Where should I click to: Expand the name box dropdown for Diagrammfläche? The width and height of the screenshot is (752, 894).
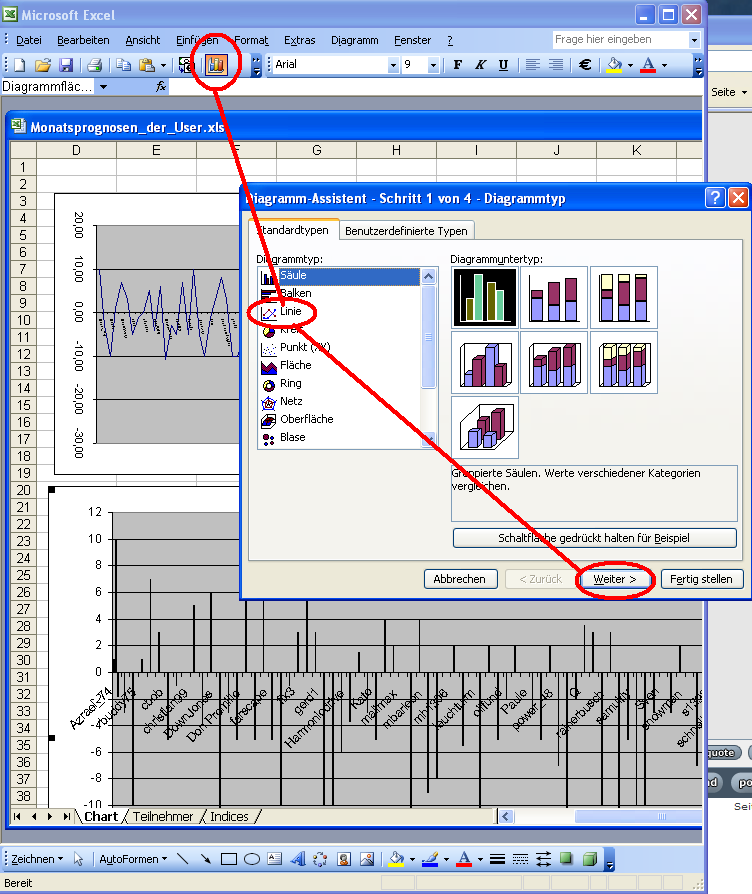pos(103,87)
